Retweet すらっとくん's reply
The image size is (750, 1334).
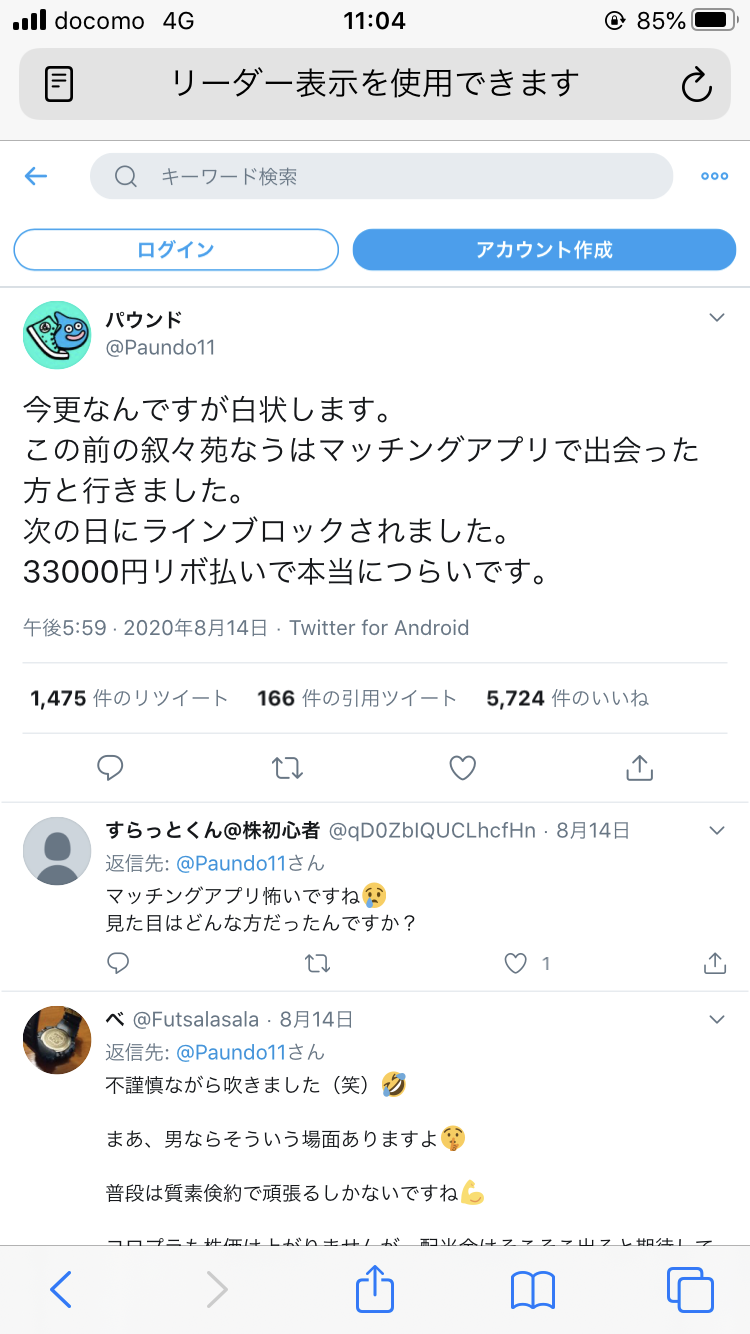click(317, 963)
